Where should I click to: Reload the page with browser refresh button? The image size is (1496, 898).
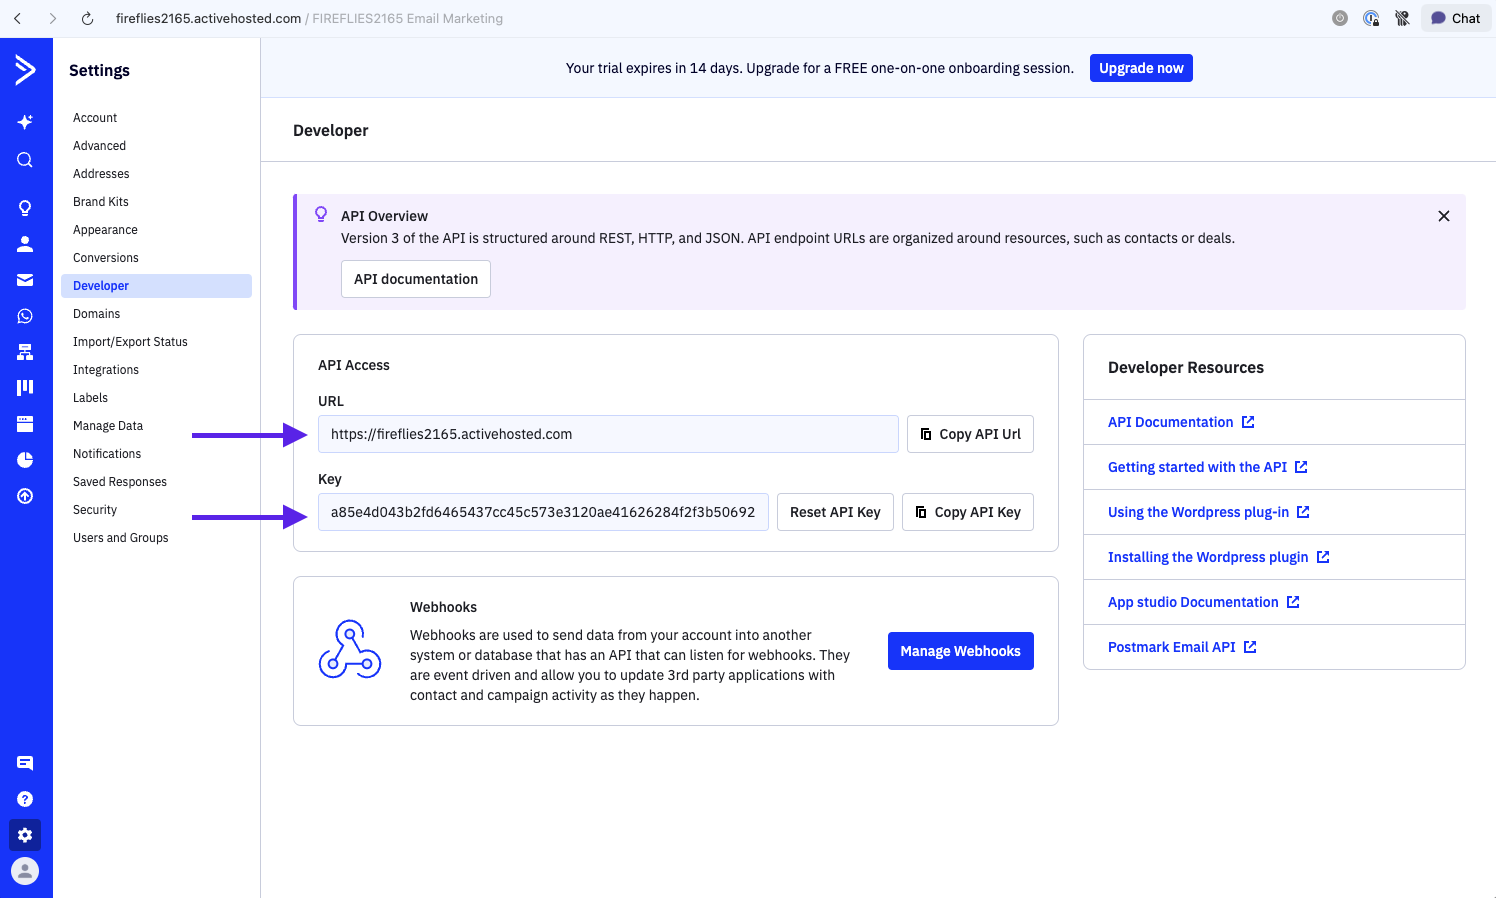pyautogui.click(x=87, y=18)
